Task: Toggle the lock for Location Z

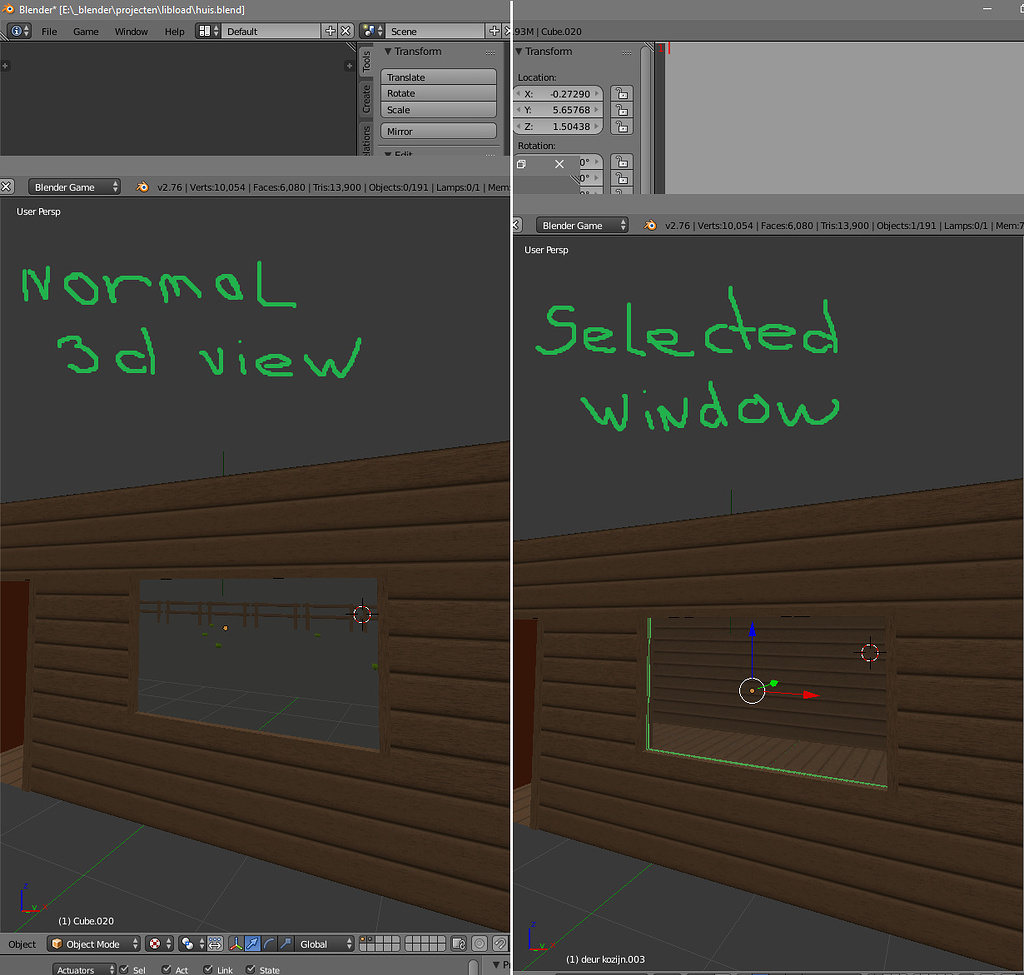Action: point(622,127)
